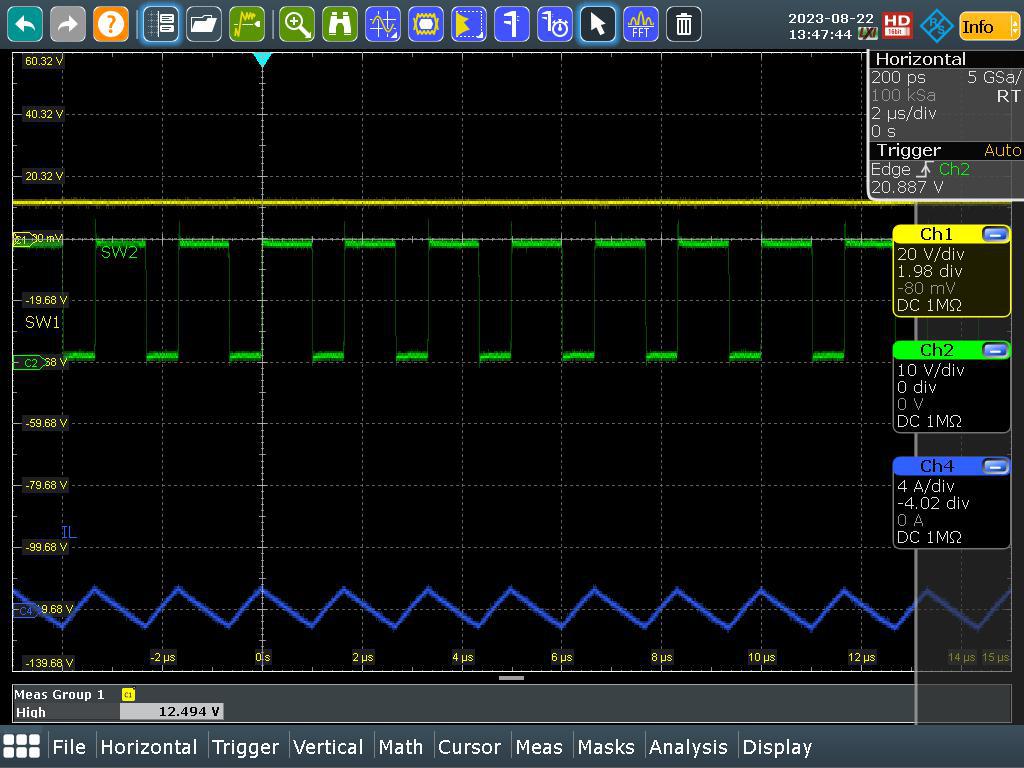Open the Auto trigger mode selector
The height and width of the screenshot is (768, 1024).
1005,150
